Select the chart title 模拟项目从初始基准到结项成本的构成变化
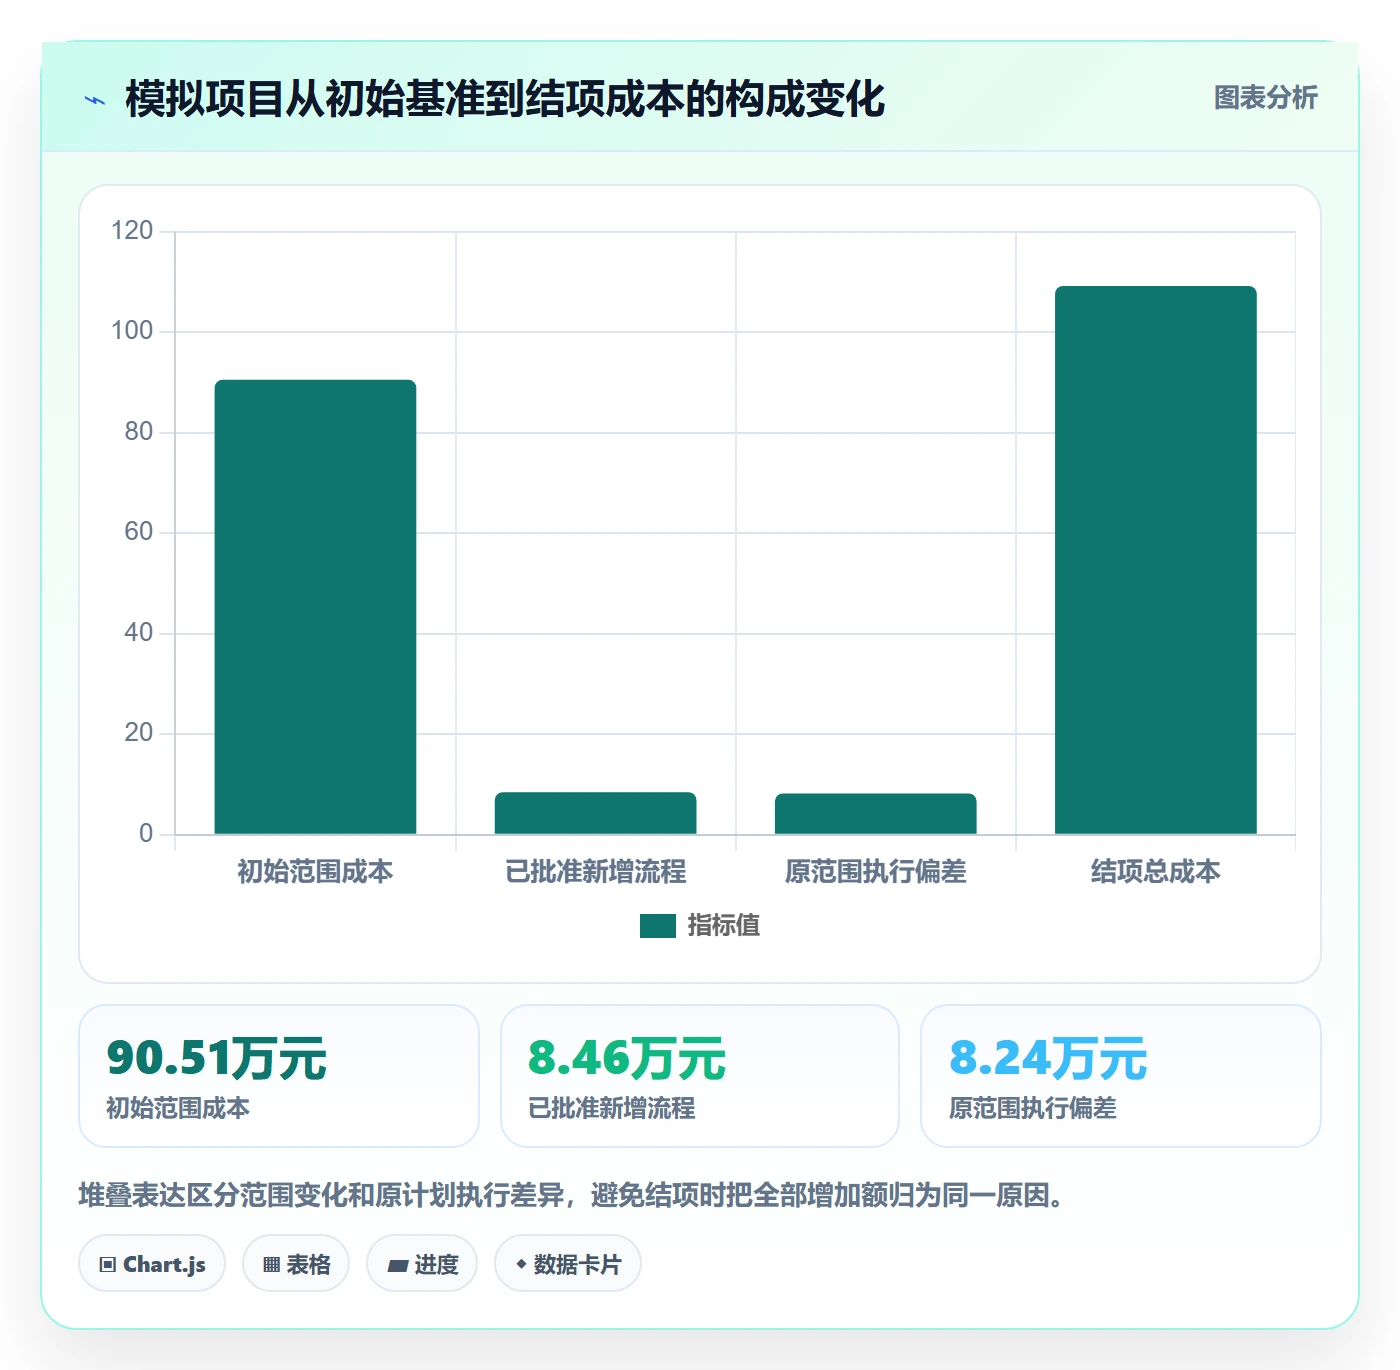Image resolution: width=1400 pixels, height=1370 pixels. coord(505,99)
